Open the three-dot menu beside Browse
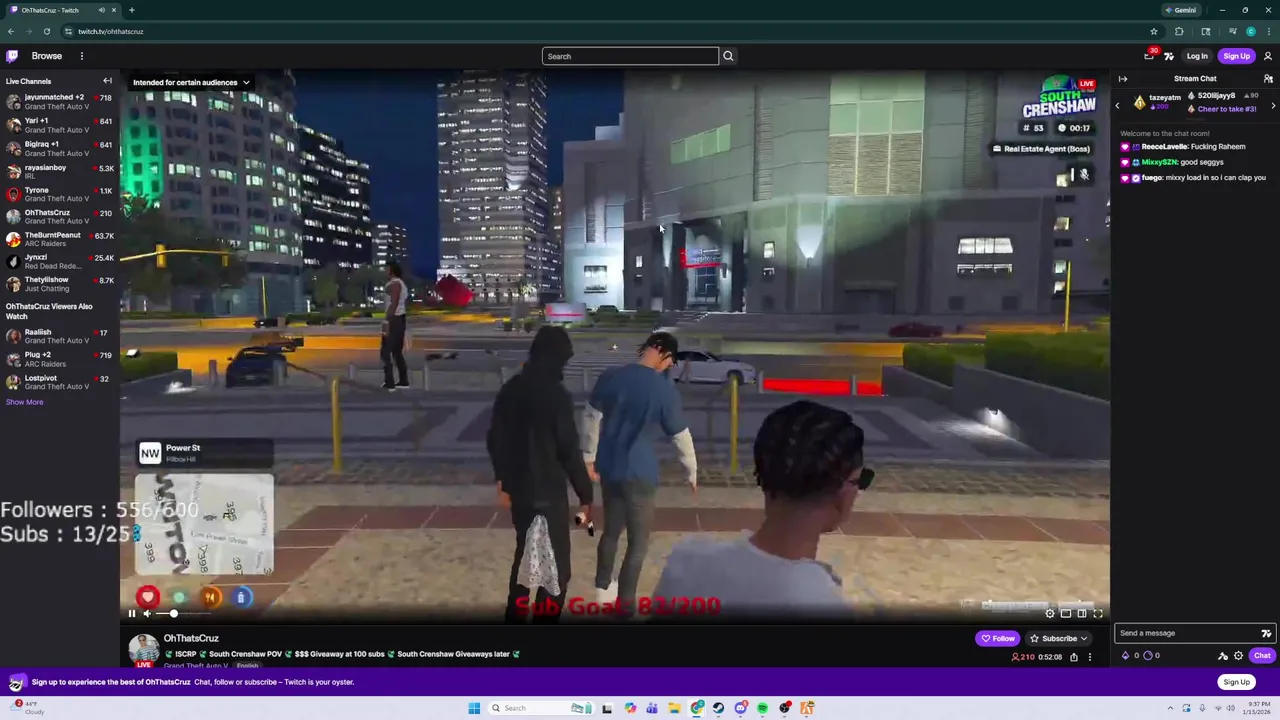 tap(82, 56)
